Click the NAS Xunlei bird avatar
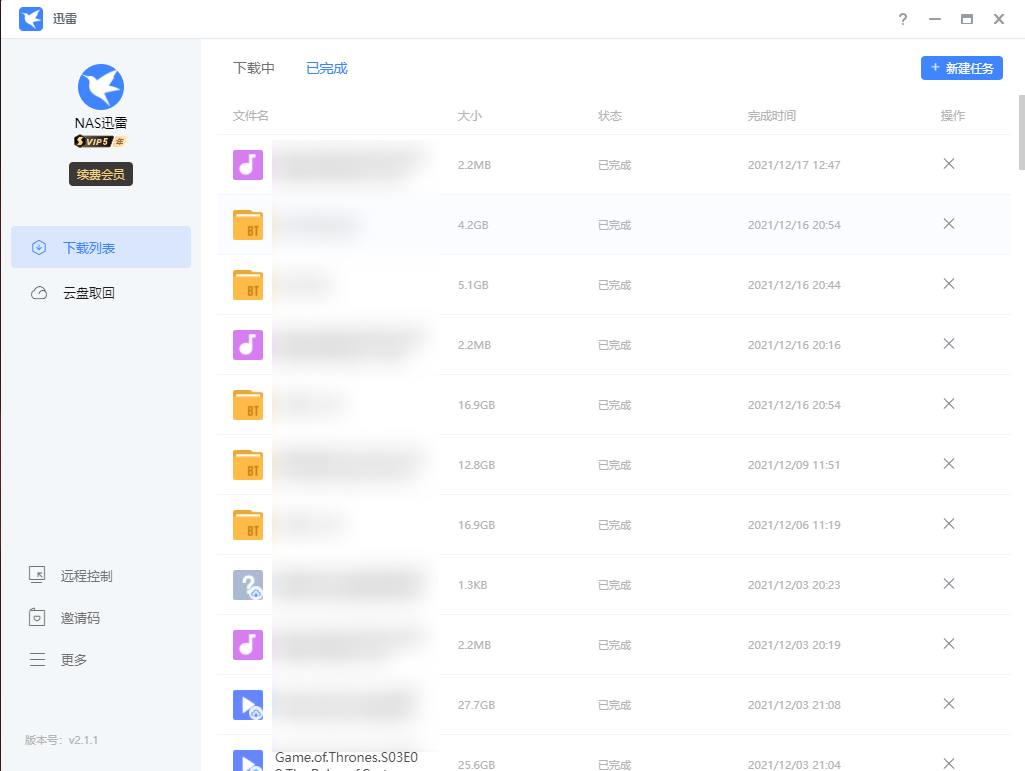 click(101, 87)
